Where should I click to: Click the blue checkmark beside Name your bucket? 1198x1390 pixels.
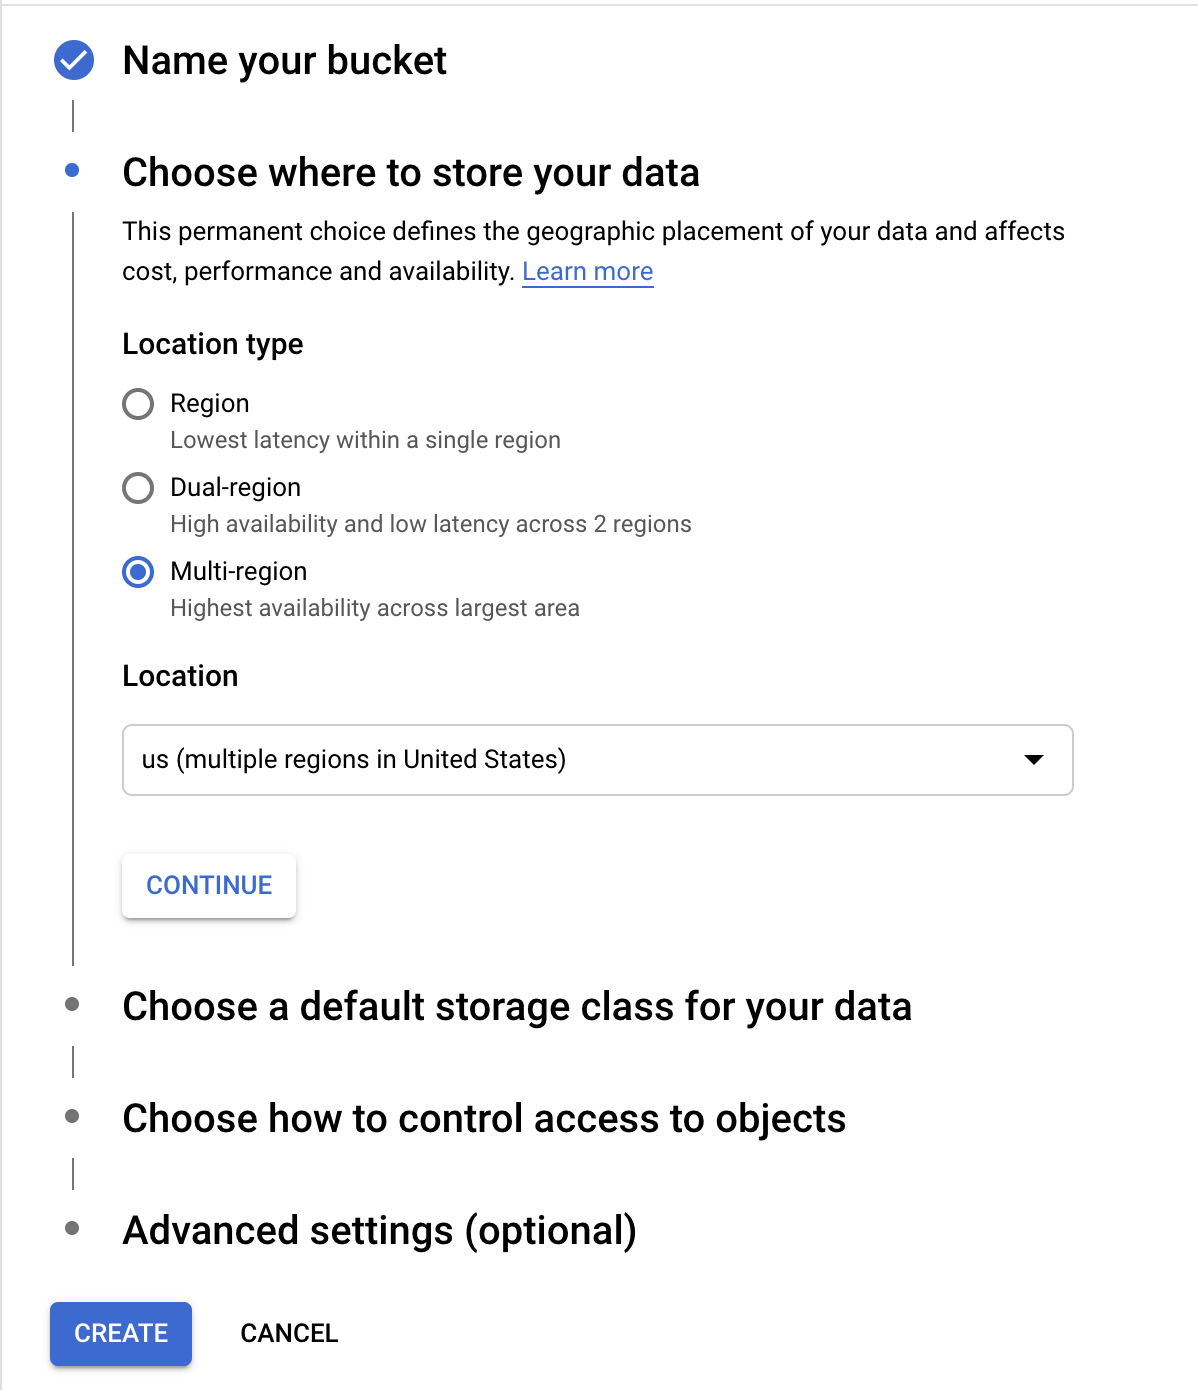(74, 61)
